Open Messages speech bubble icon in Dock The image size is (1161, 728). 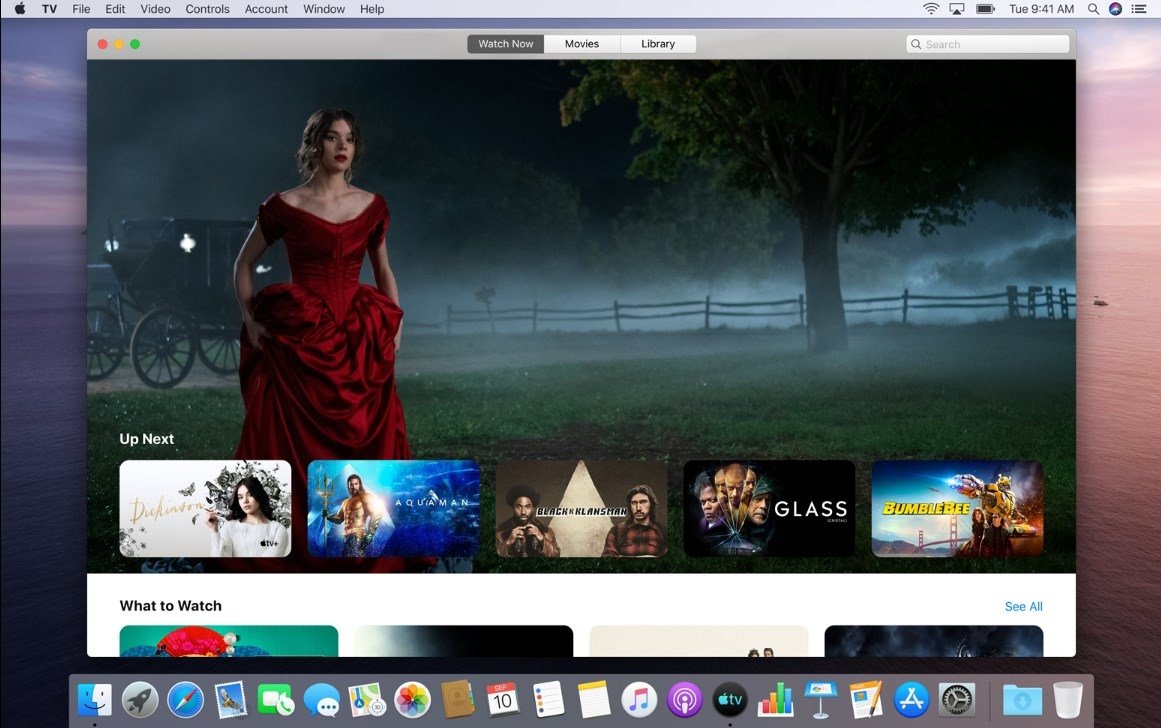(x=321, y=699)
